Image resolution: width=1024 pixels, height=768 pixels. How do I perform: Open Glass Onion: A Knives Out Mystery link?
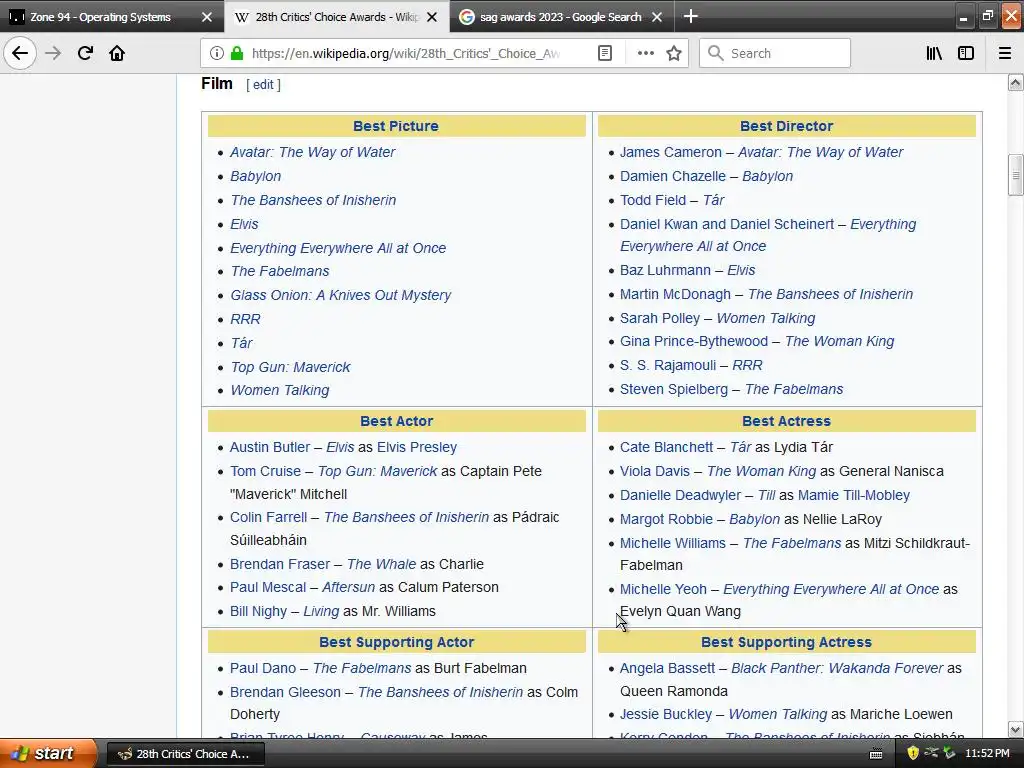tap(340, 295)
